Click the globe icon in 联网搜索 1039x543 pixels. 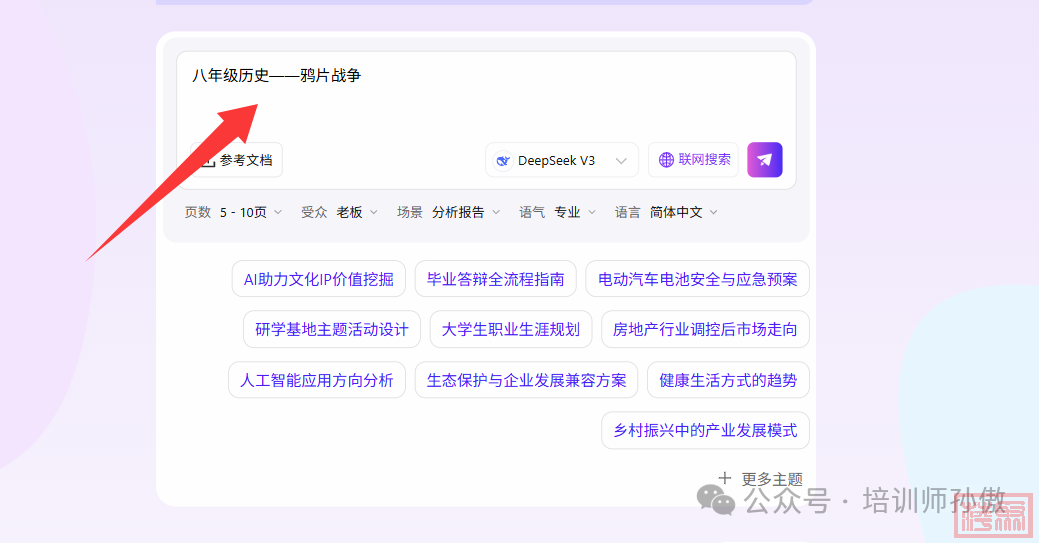(x=666, y=160)
